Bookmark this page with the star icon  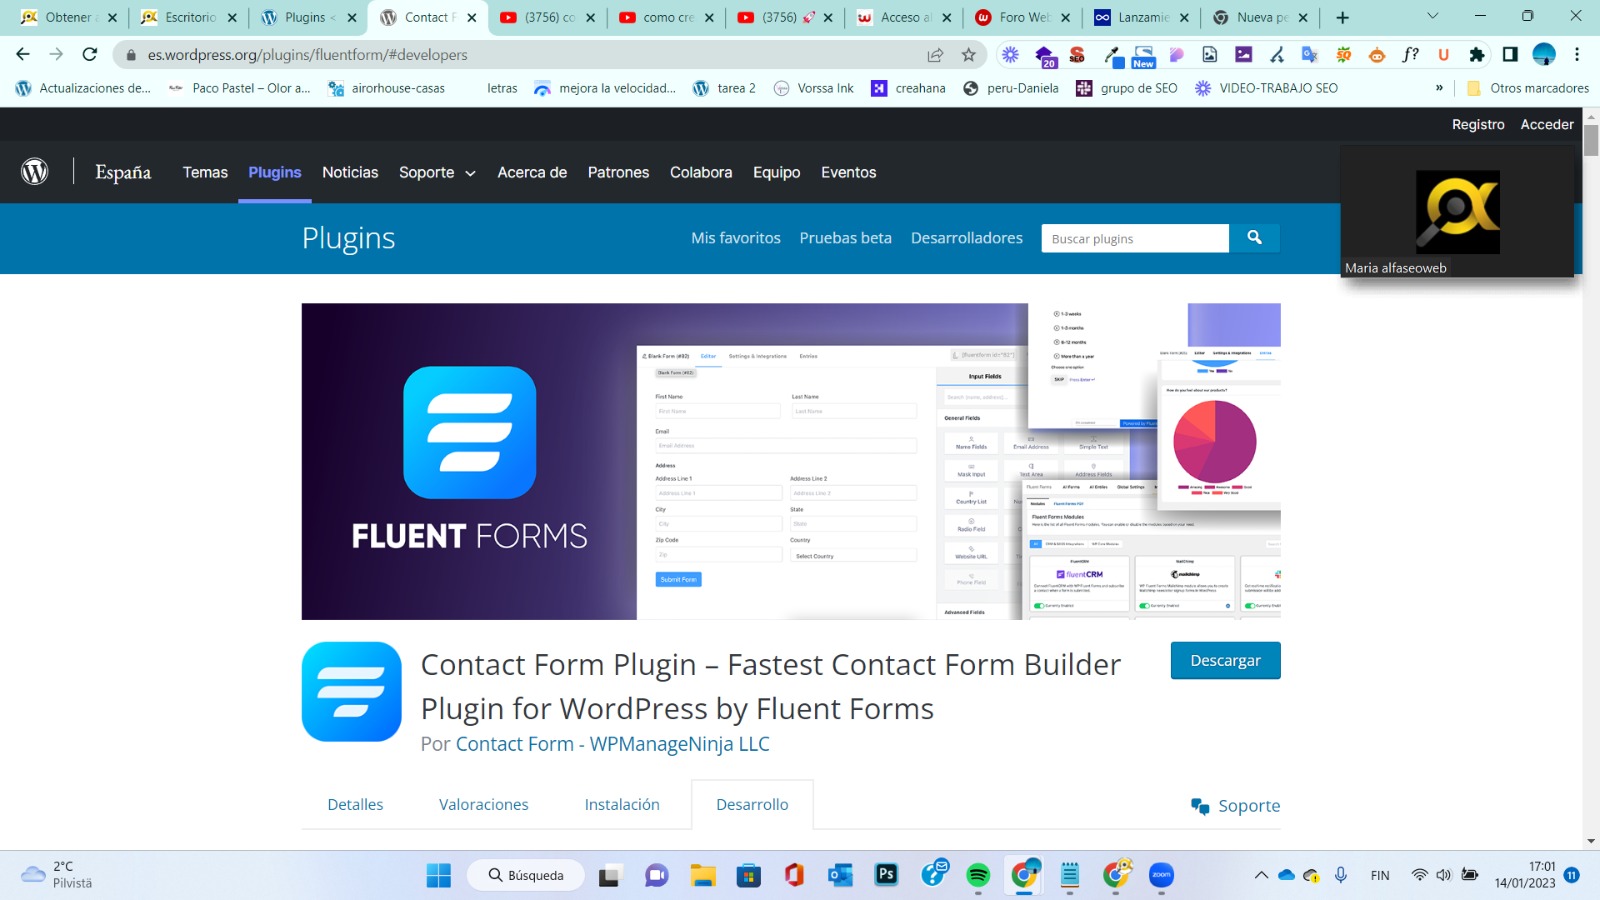[968, 55]
